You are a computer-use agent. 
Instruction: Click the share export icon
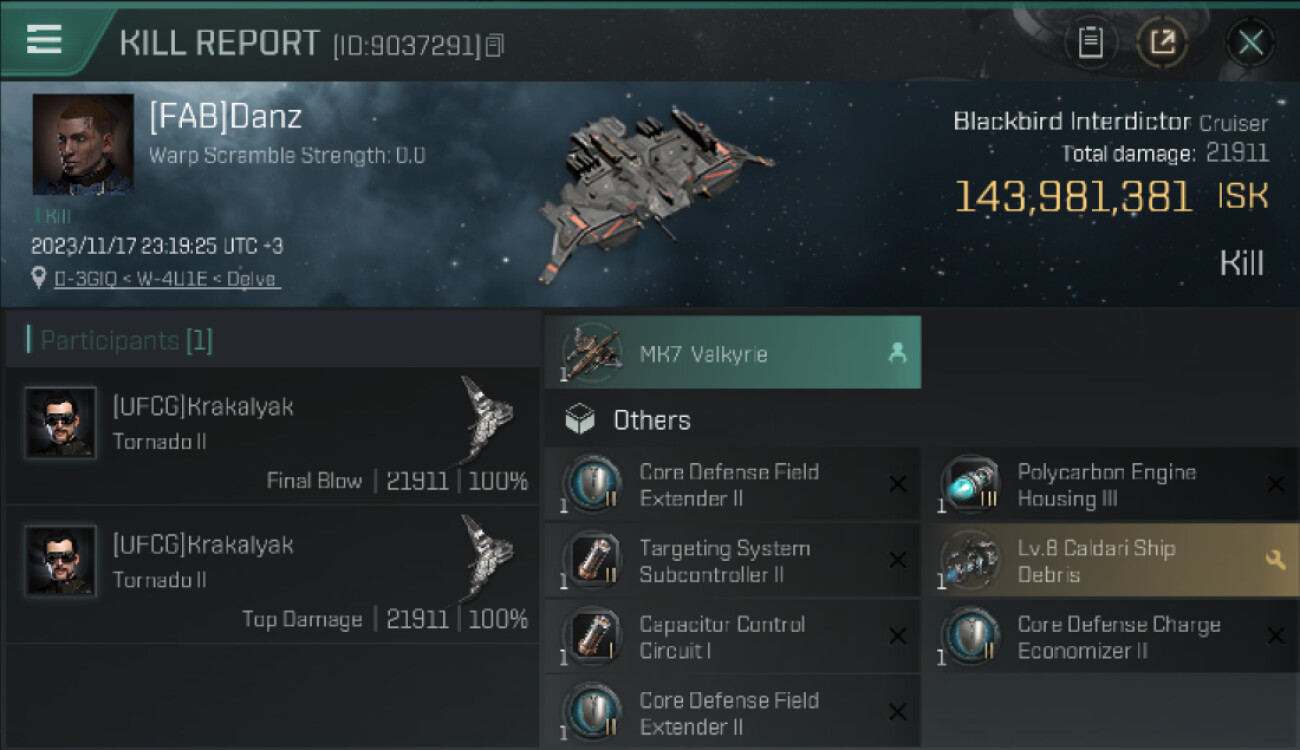click(1162, 42)
